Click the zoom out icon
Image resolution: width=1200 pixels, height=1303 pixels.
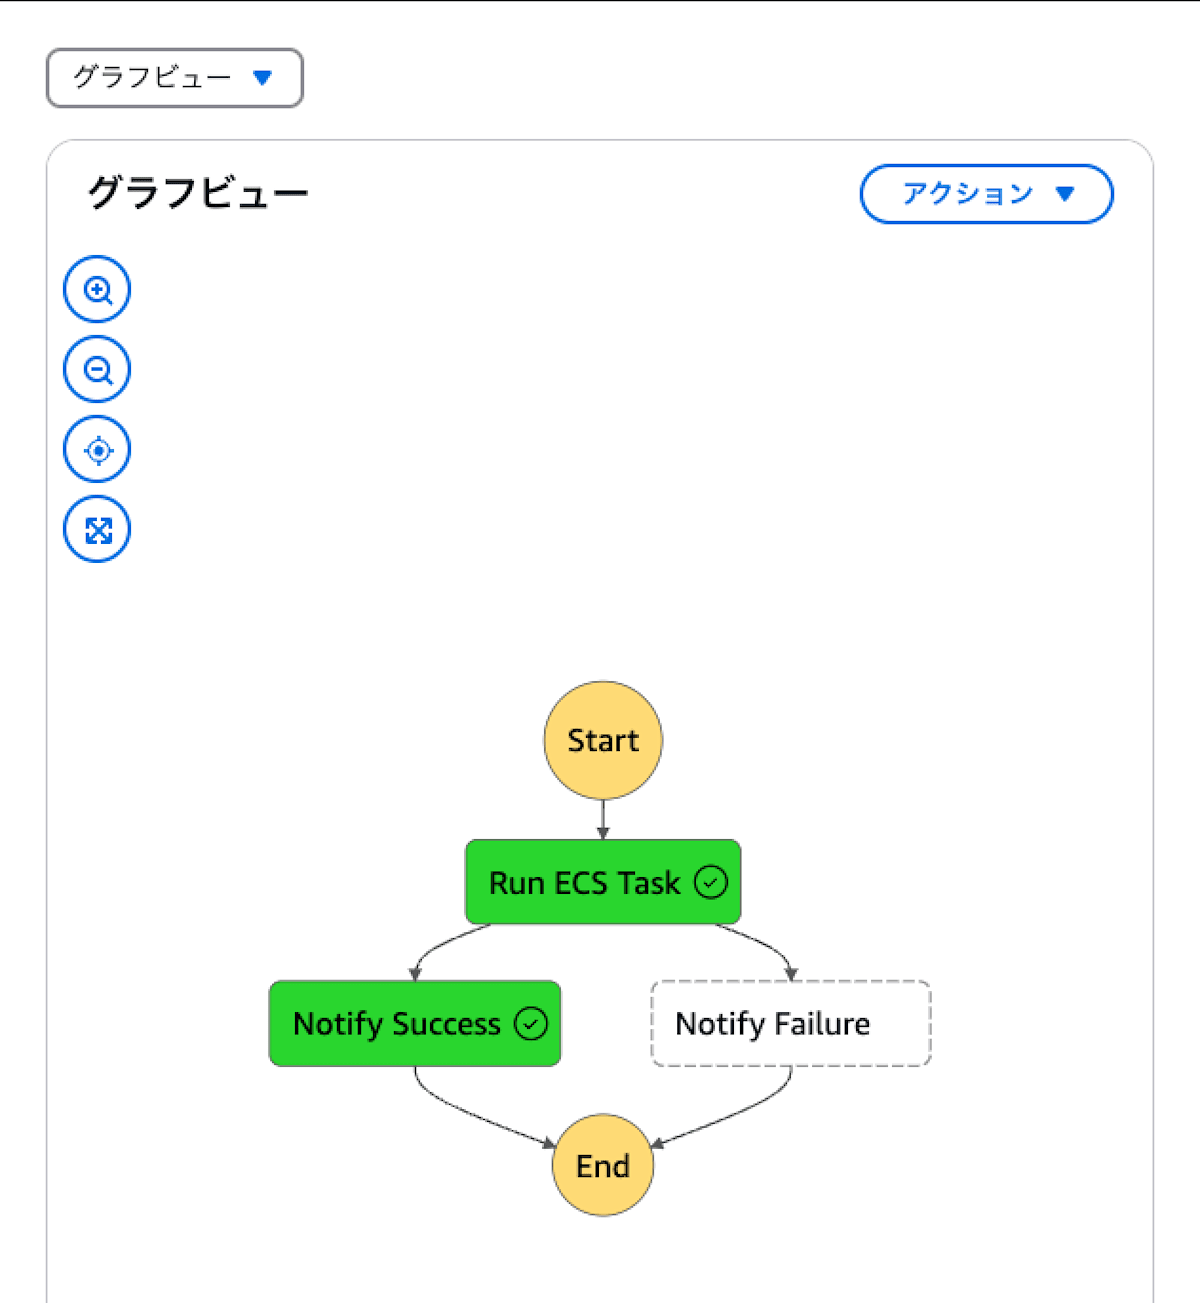click(96, 369)
